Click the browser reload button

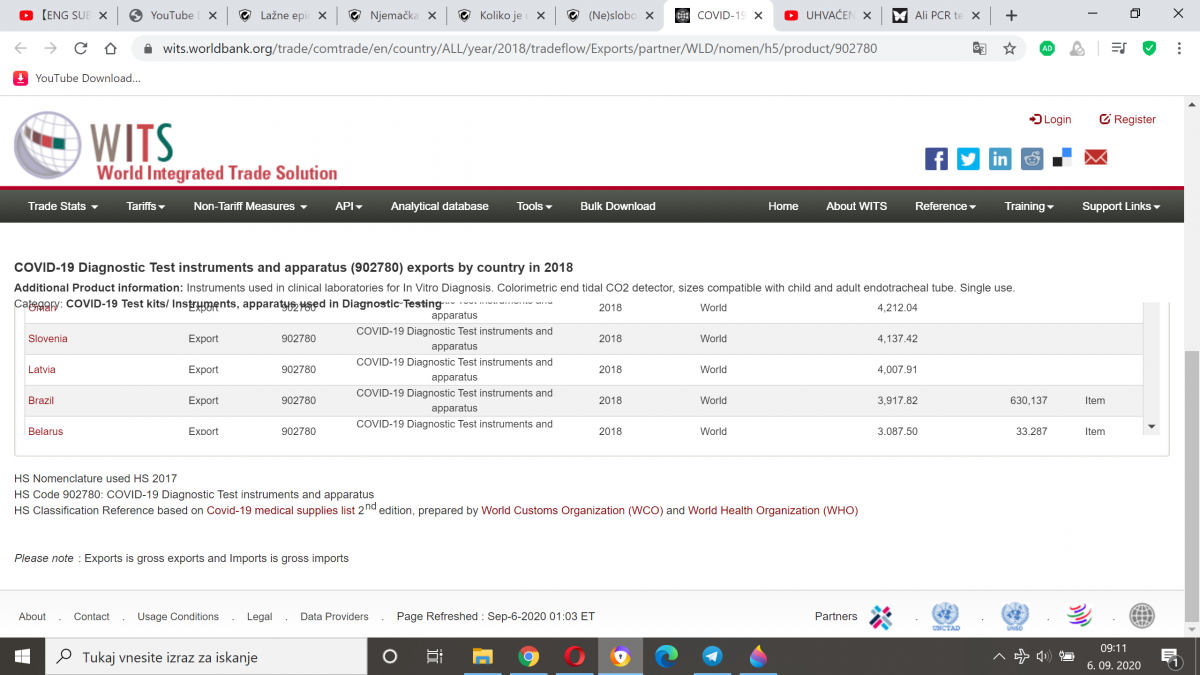click(81, 48)
